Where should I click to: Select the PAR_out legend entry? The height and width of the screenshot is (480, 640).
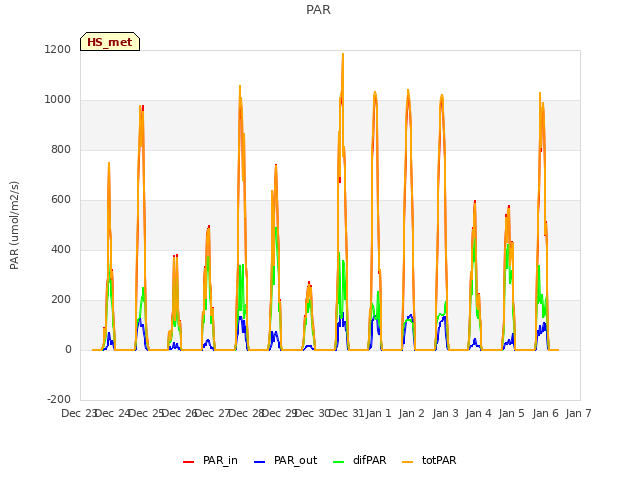point(285,461)
